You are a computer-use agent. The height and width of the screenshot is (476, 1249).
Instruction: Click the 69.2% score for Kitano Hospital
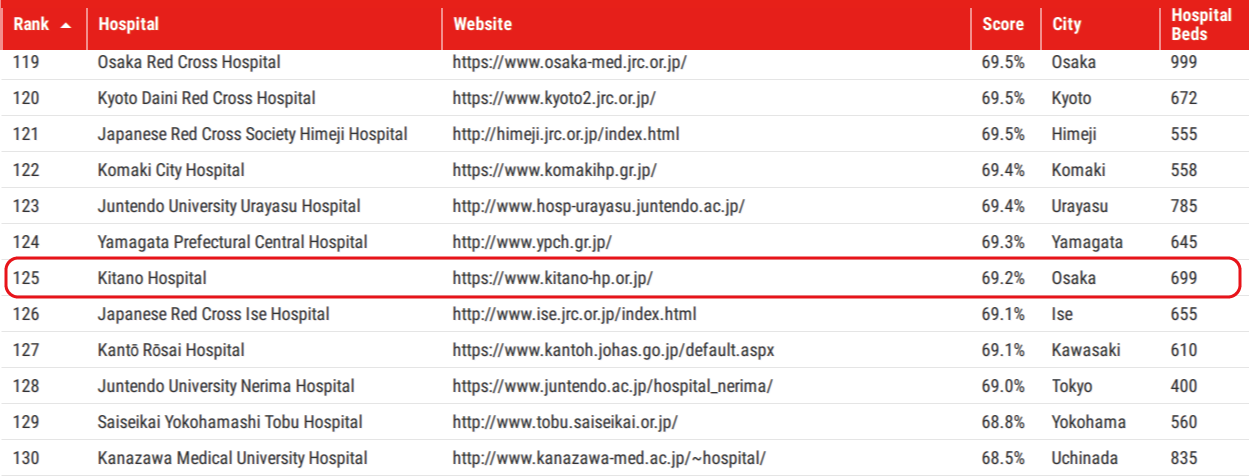[1003, 278]
